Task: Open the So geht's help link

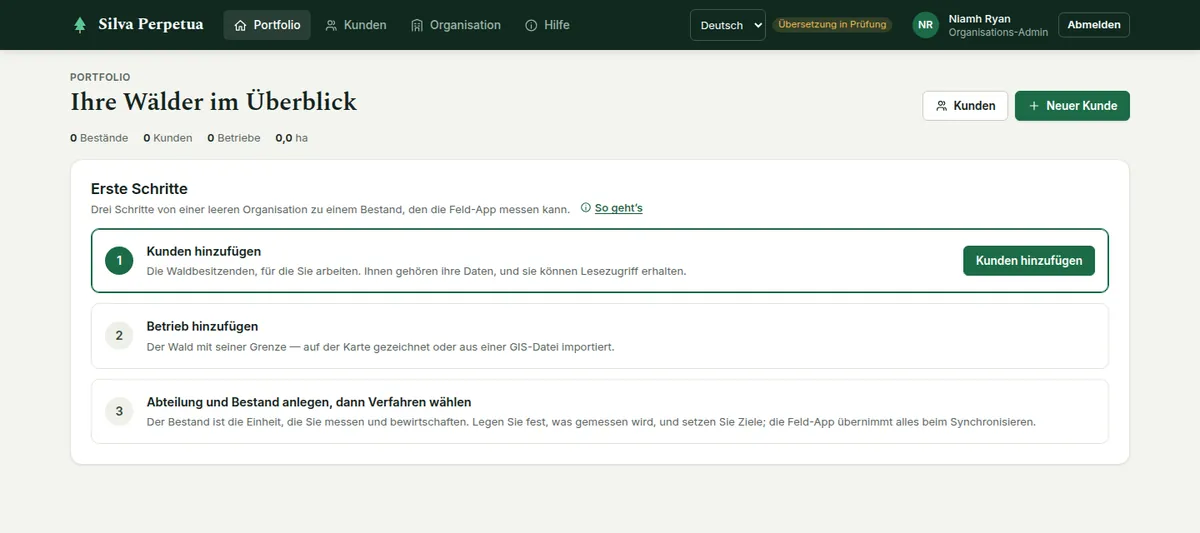Action: click(x=612, y=208)
